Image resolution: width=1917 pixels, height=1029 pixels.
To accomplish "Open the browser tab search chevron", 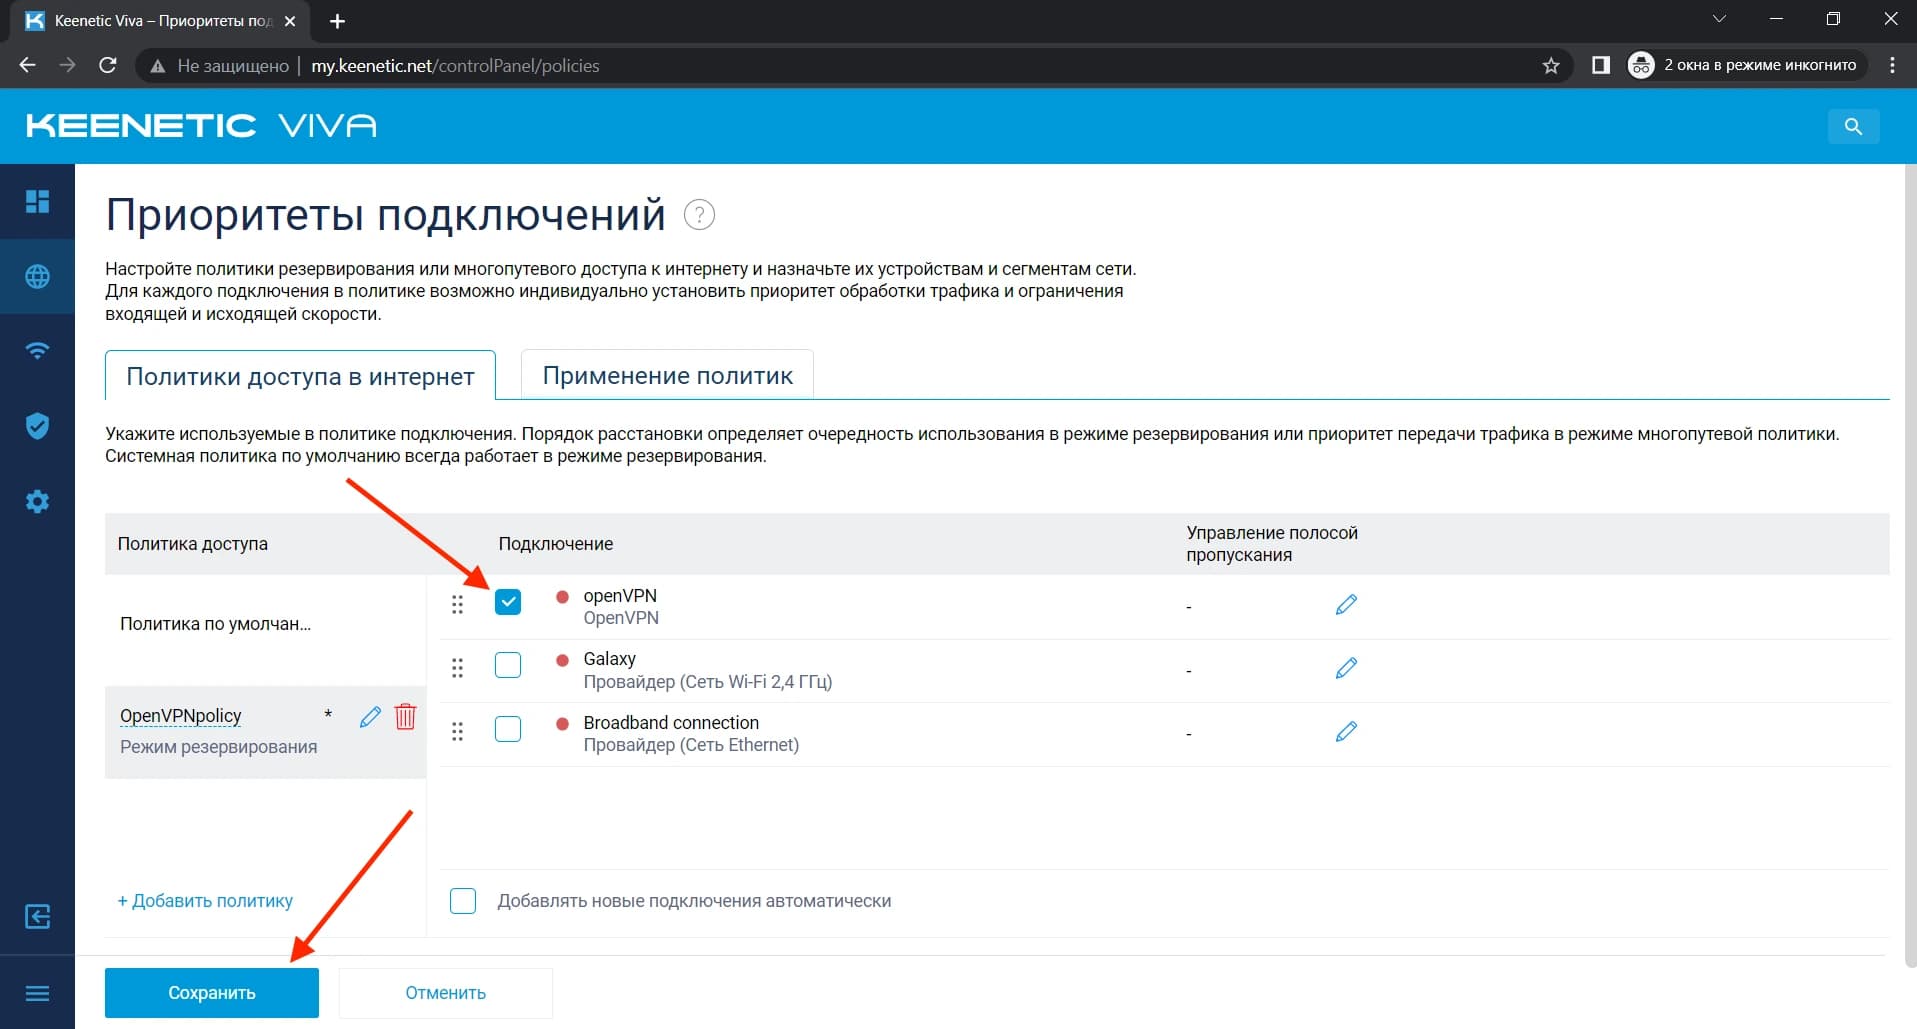I will (x=1718, y=18).
